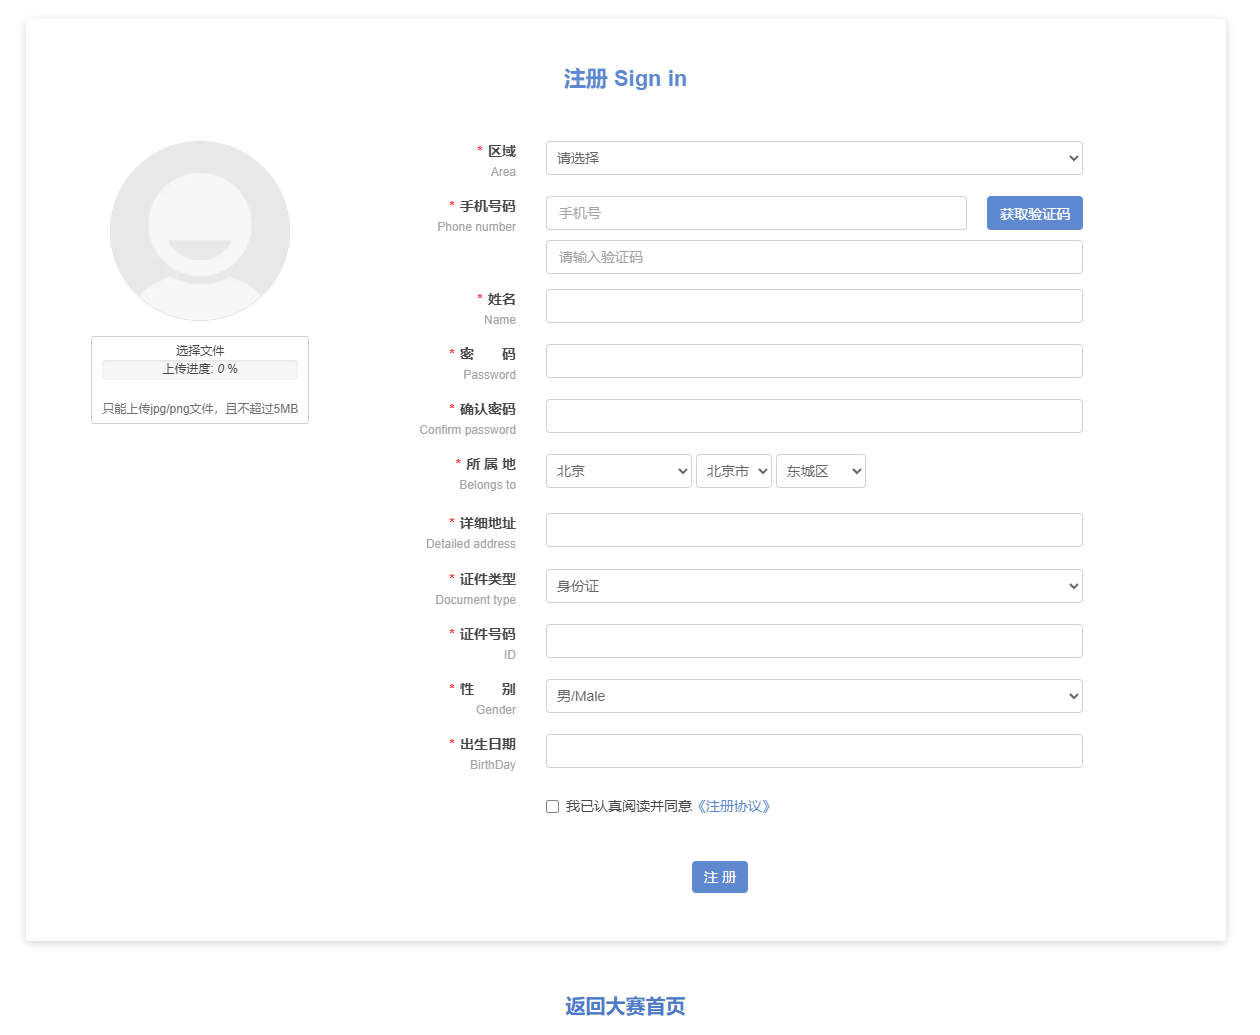Open the 《注册协议》 agreement link
Image resolution: width=1260 pixels, height=1035 pixels.
click(x=733, y=806)
